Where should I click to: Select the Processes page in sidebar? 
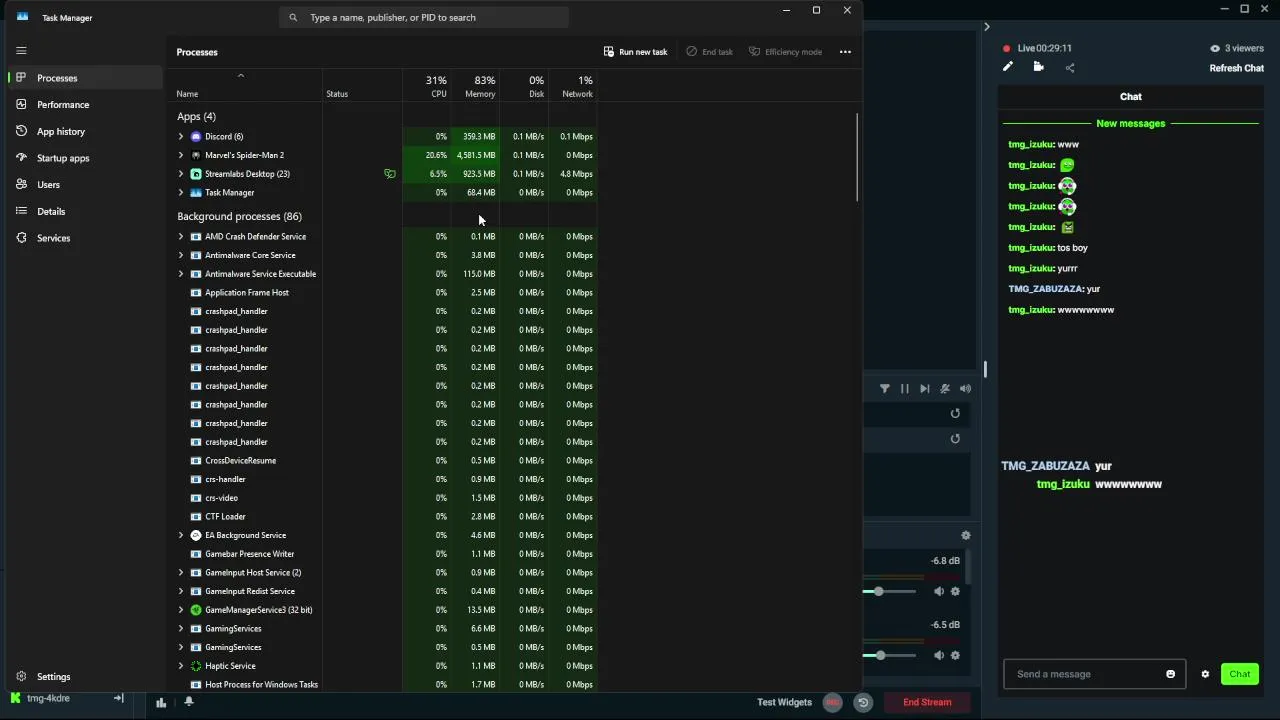click(84, 78)
